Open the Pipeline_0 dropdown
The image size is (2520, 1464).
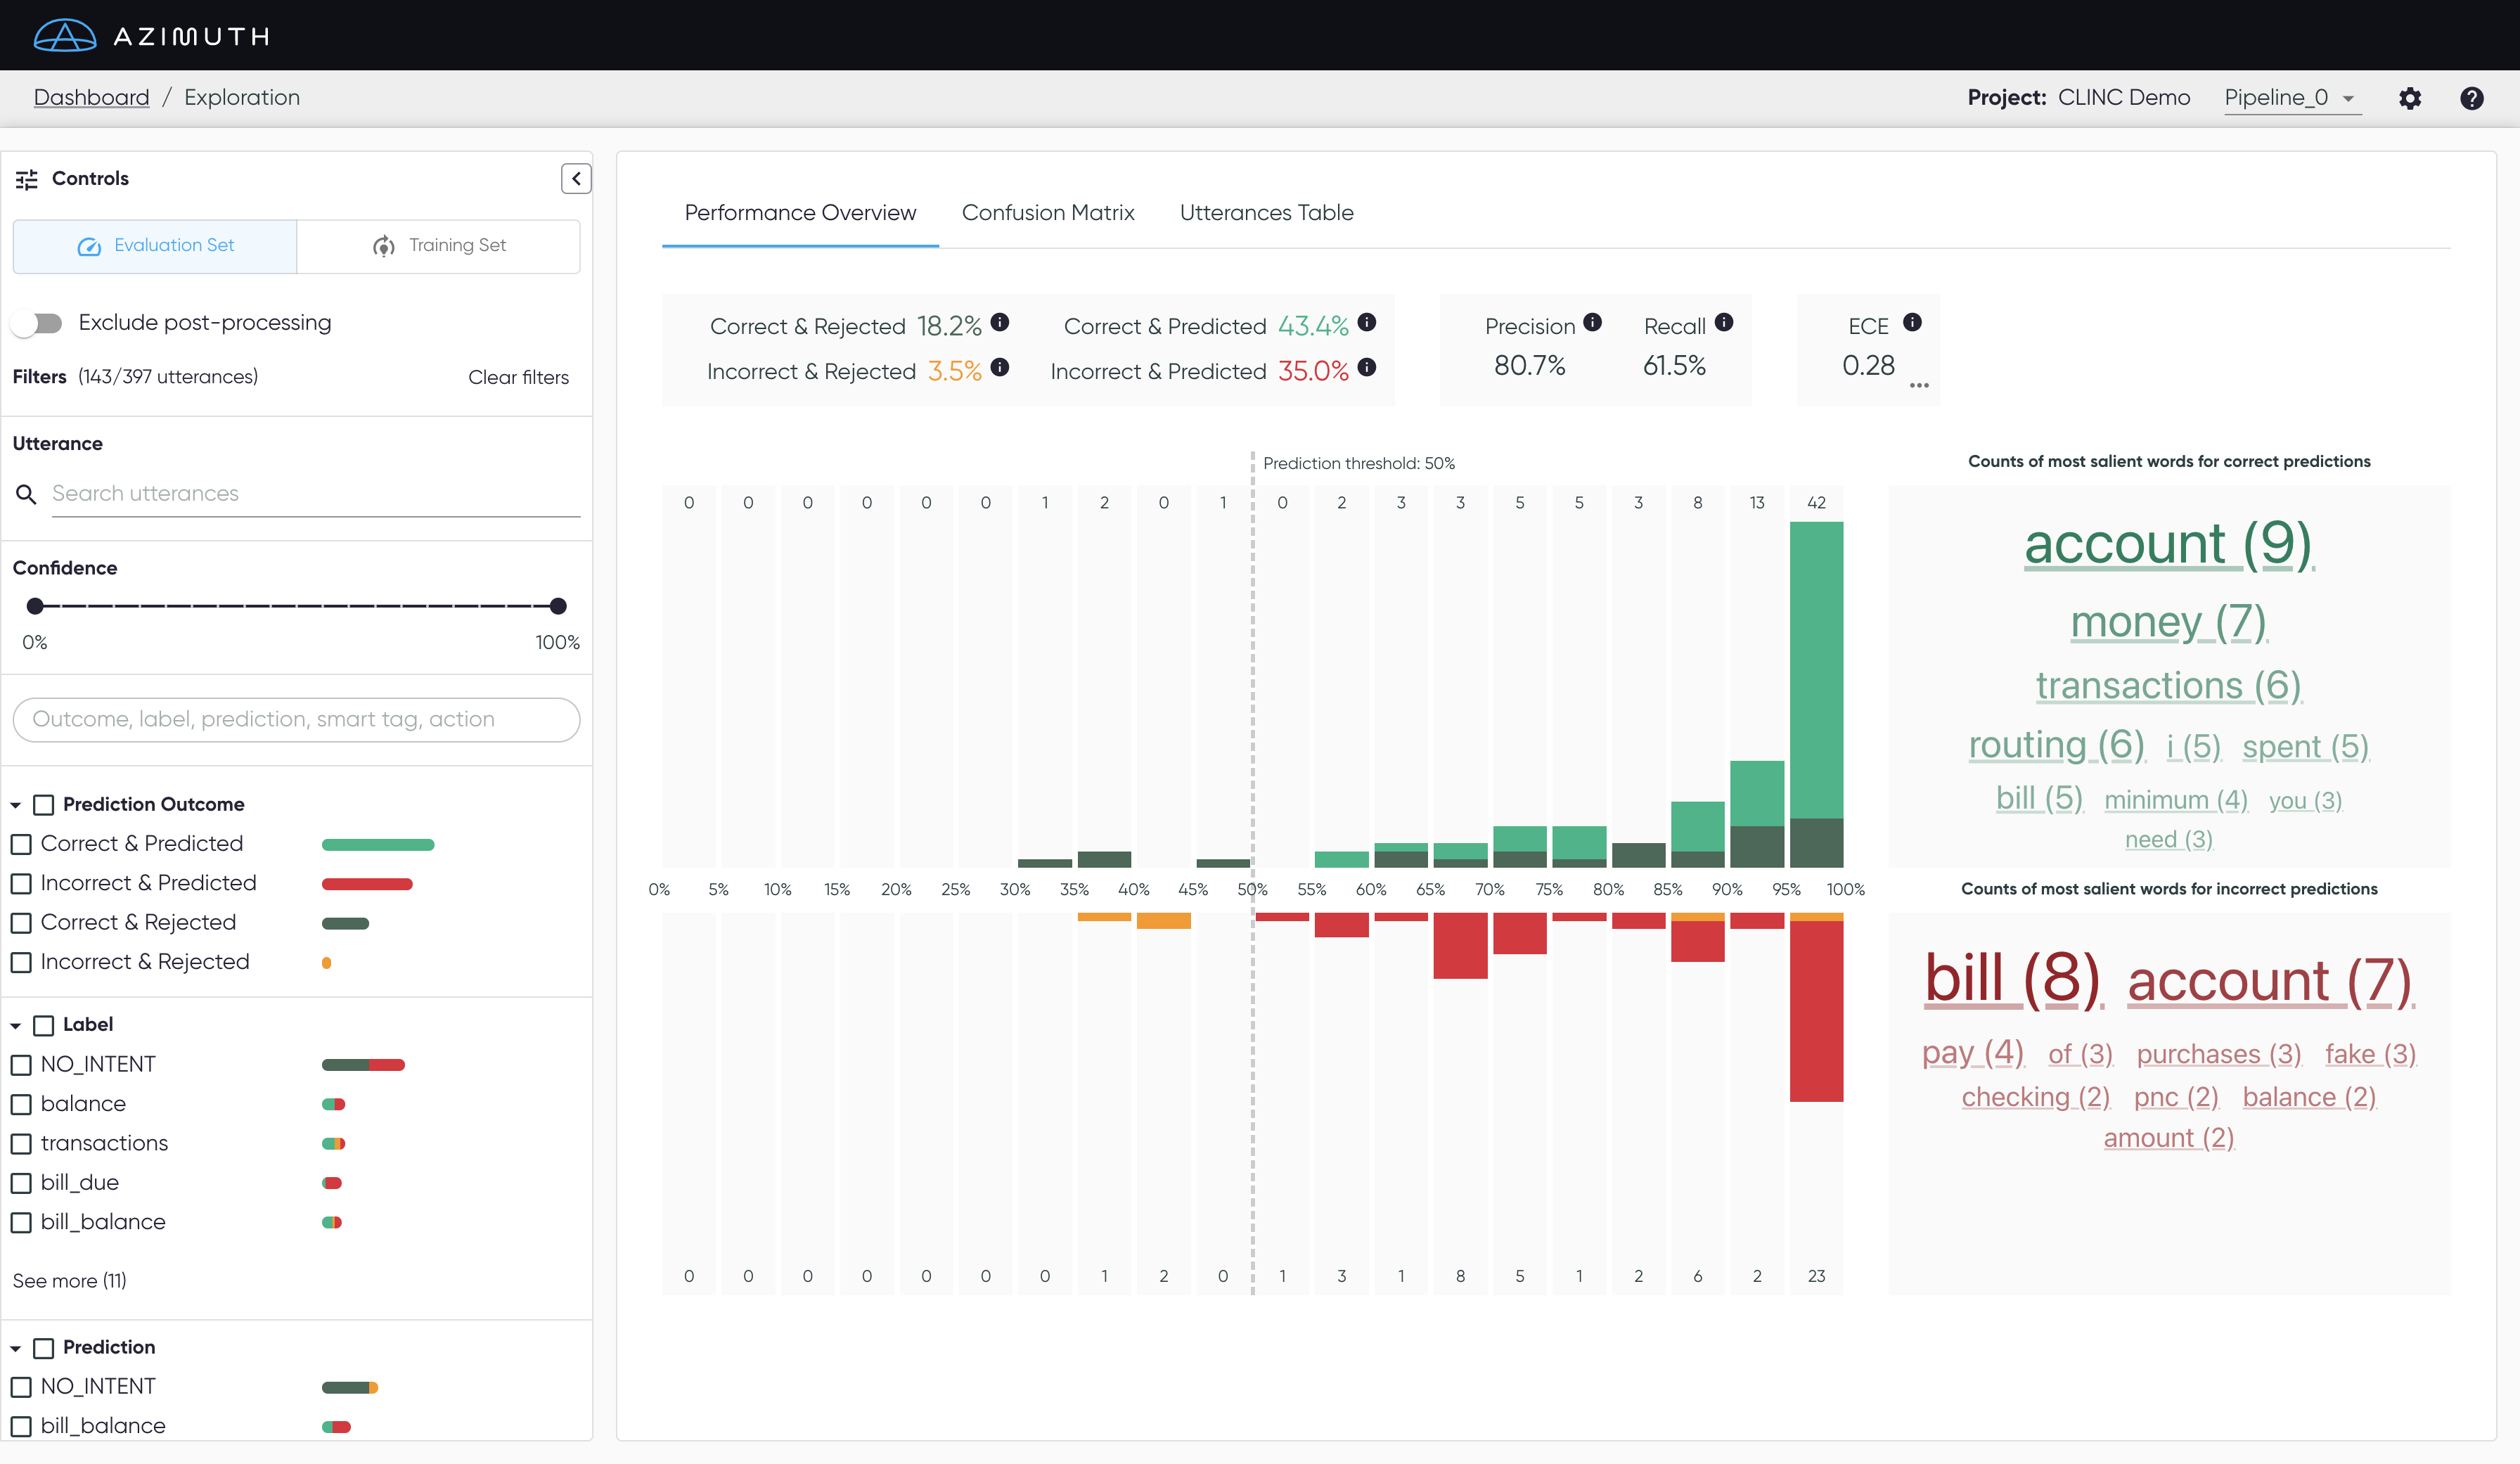click(2292, 98)
